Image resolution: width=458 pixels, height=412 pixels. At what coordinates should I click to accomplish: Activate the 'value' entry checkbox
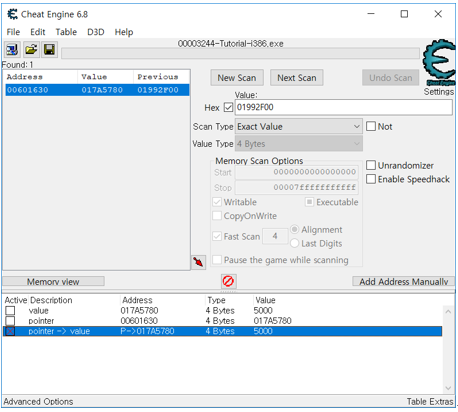pos(10,310)
